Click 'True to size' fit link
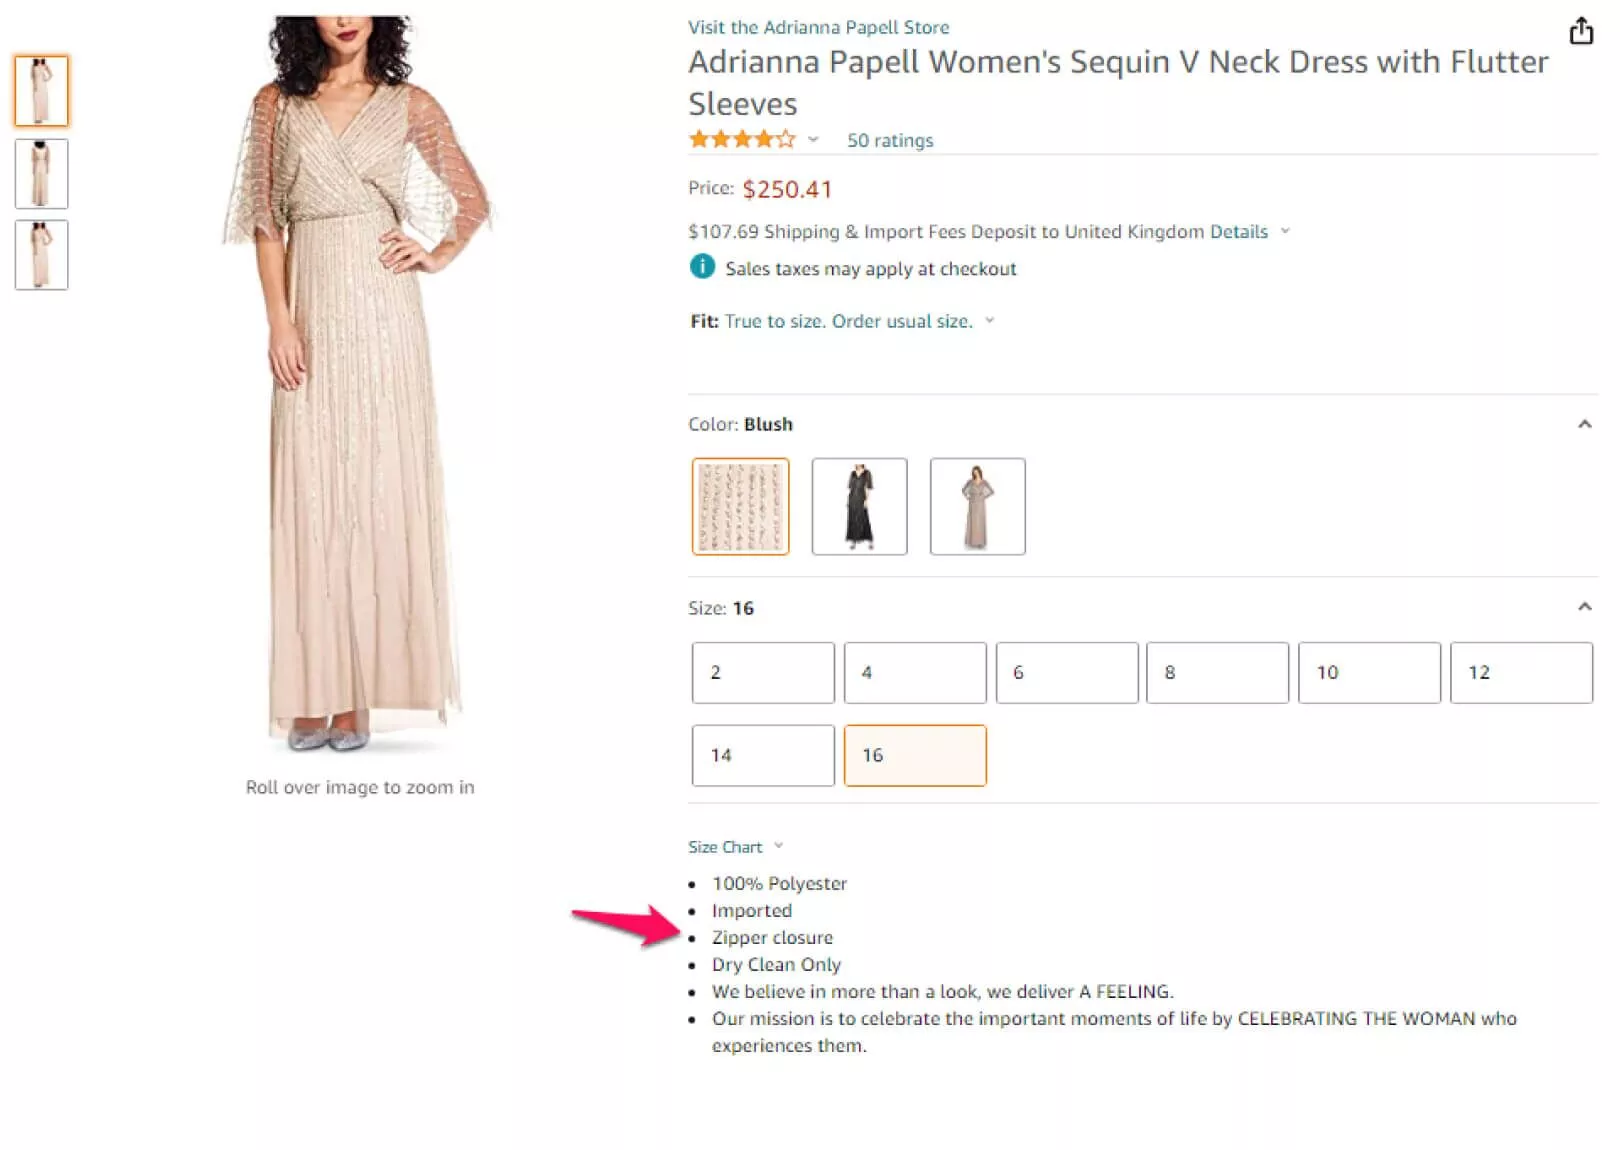This screenshot has height=1150, width=1620. pos(848,321)
